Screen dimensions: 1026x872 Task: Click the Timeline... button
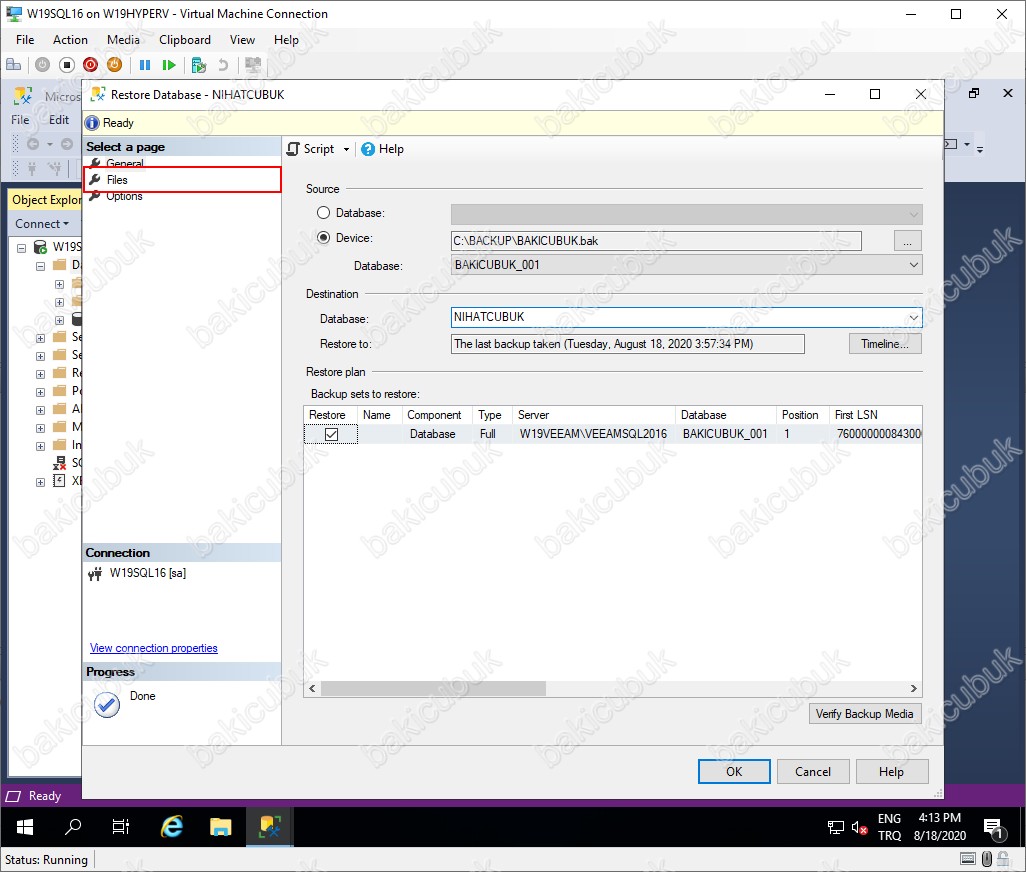click(885, 343)
